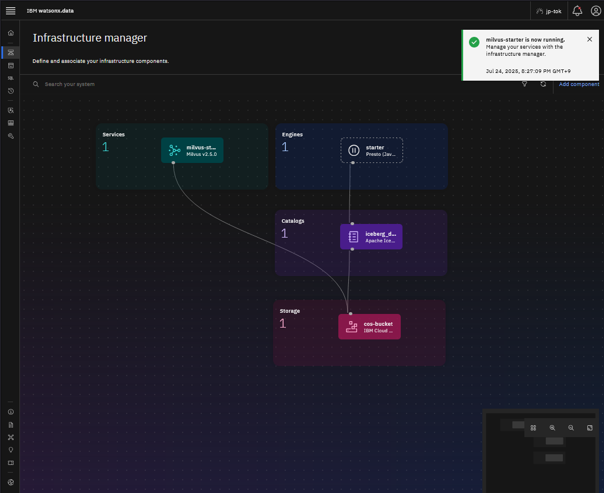The image size is (604, 493).
Task: Open the jp-tok region selector
Action: click(549, 11)
